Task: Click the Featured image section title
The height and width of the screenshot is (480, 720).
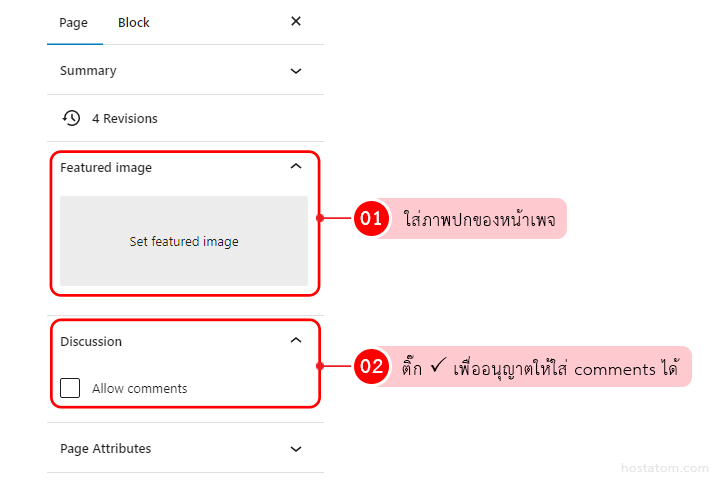Action: click(106, 168)
